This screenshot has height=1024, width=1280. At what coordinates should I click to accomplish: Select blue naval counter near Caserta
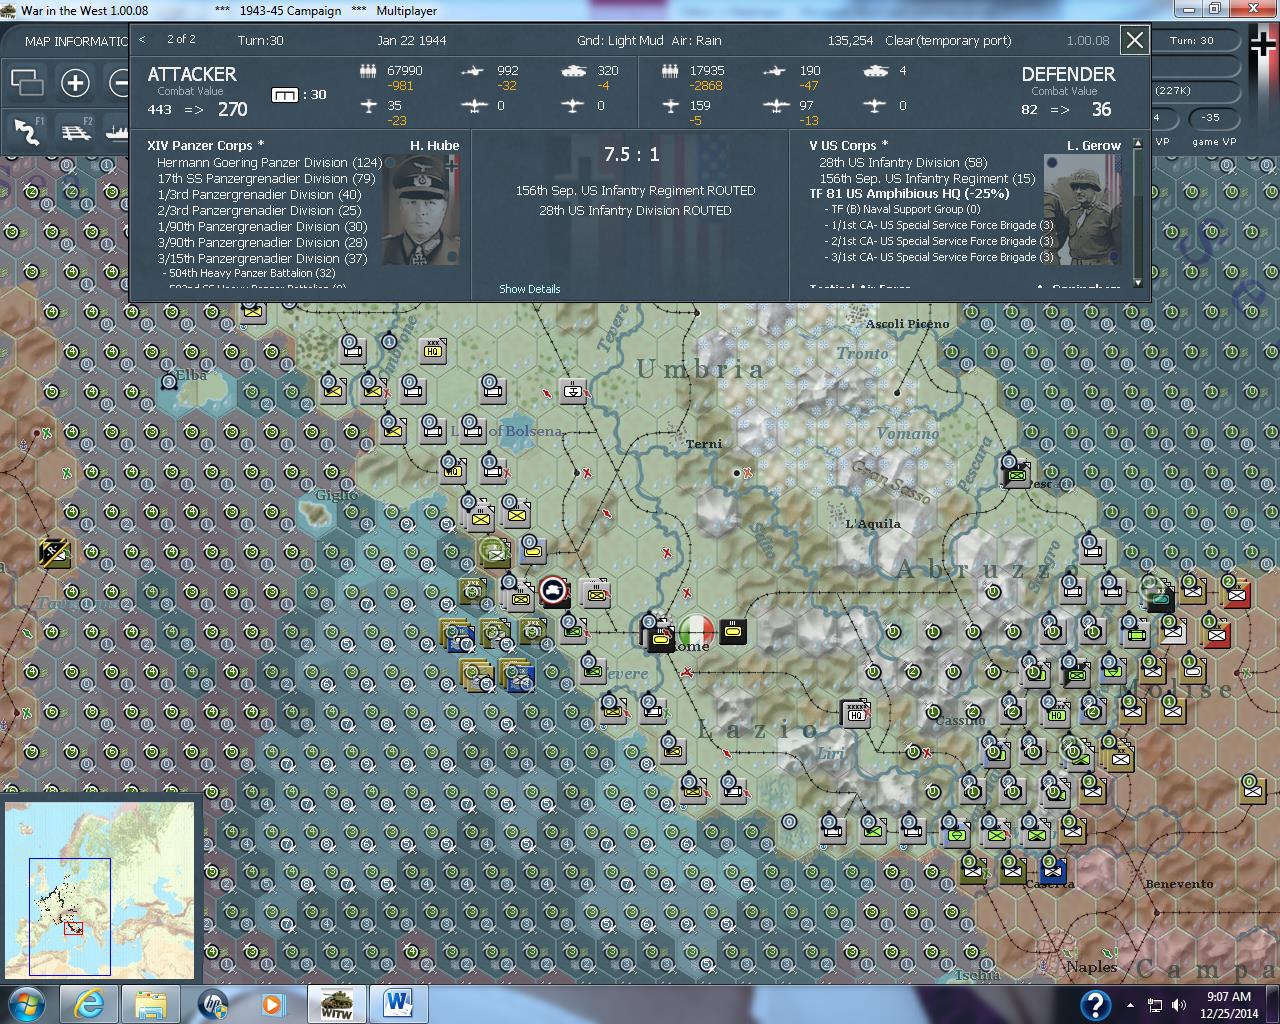[1052, 869]
